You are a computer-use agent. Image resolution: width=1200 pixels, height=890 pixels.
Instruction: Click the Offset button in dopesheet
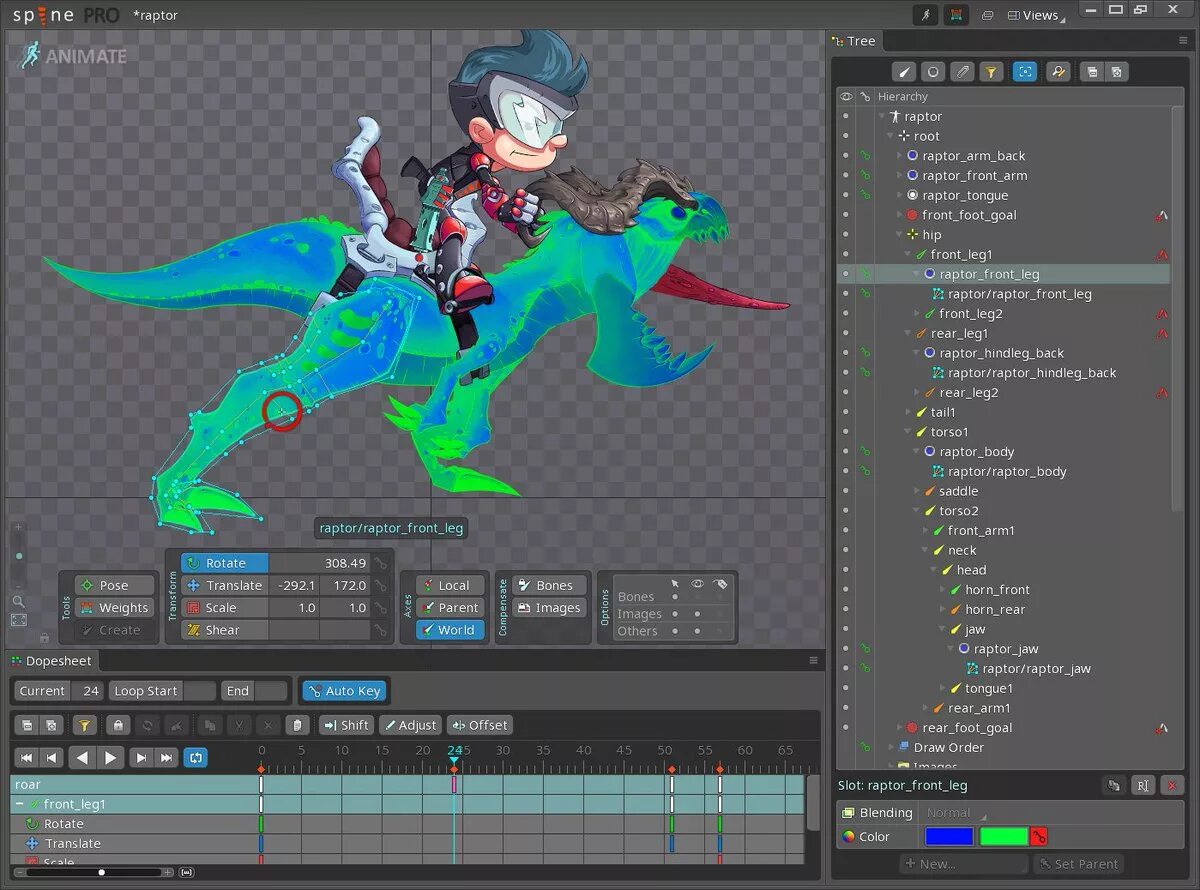(x=479, y=725)
